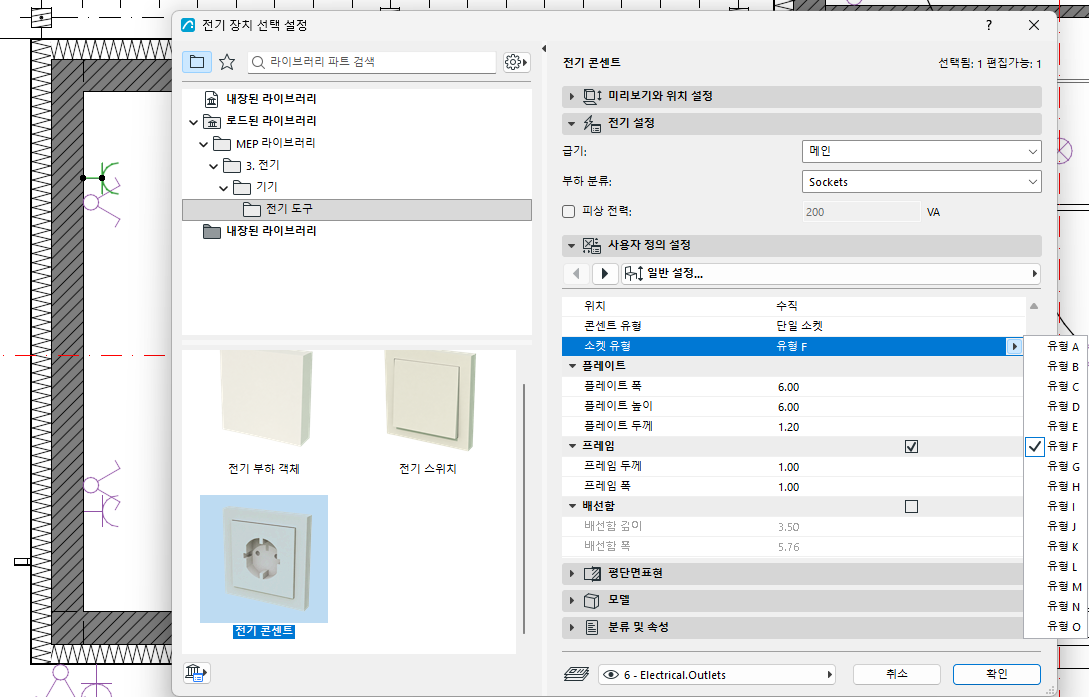Collapse the 플레이트 parameter group
Image resolution: width=1089 pixels, height=697 pixels.
click(x=572, y=366)
